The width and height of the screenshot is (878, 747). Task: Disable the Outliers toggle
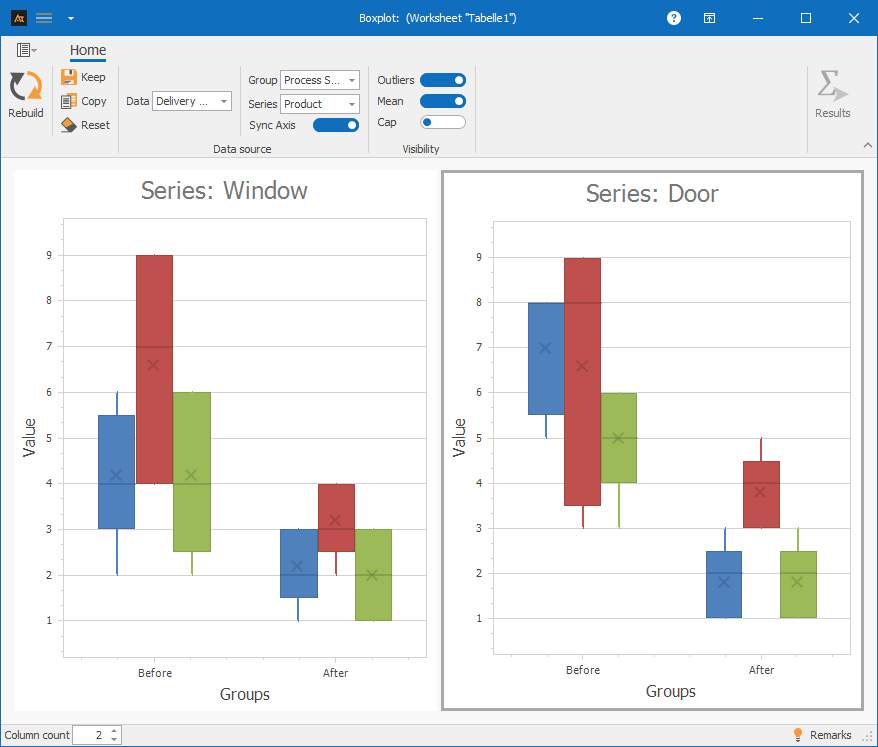point(443,80)
